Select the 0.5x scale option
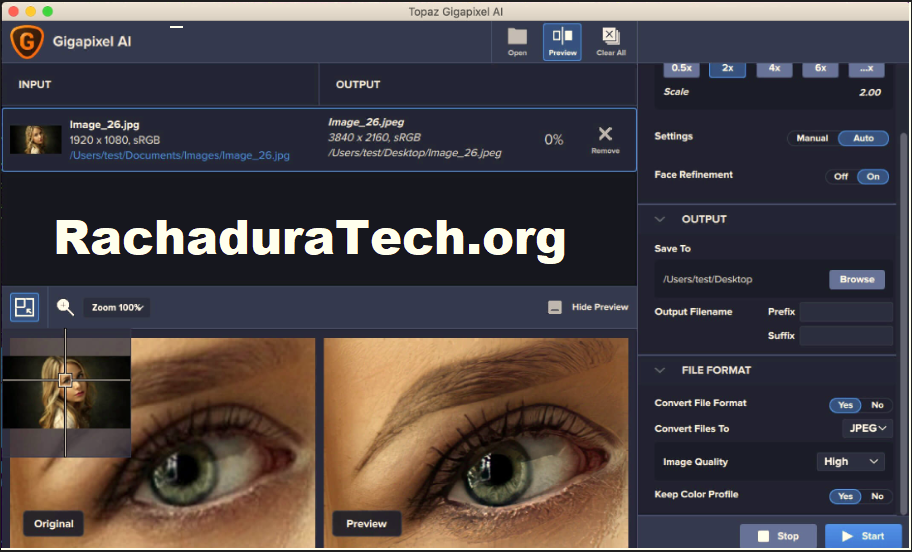Image resolution: width=912 pixels, height=552 pixels. coord(682,68)
